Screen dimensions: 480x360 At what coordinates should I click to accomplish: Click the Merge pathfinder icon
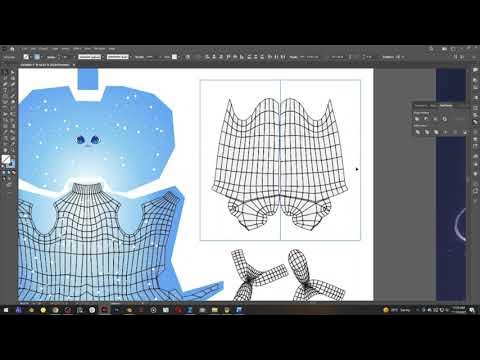pos(436,132)
